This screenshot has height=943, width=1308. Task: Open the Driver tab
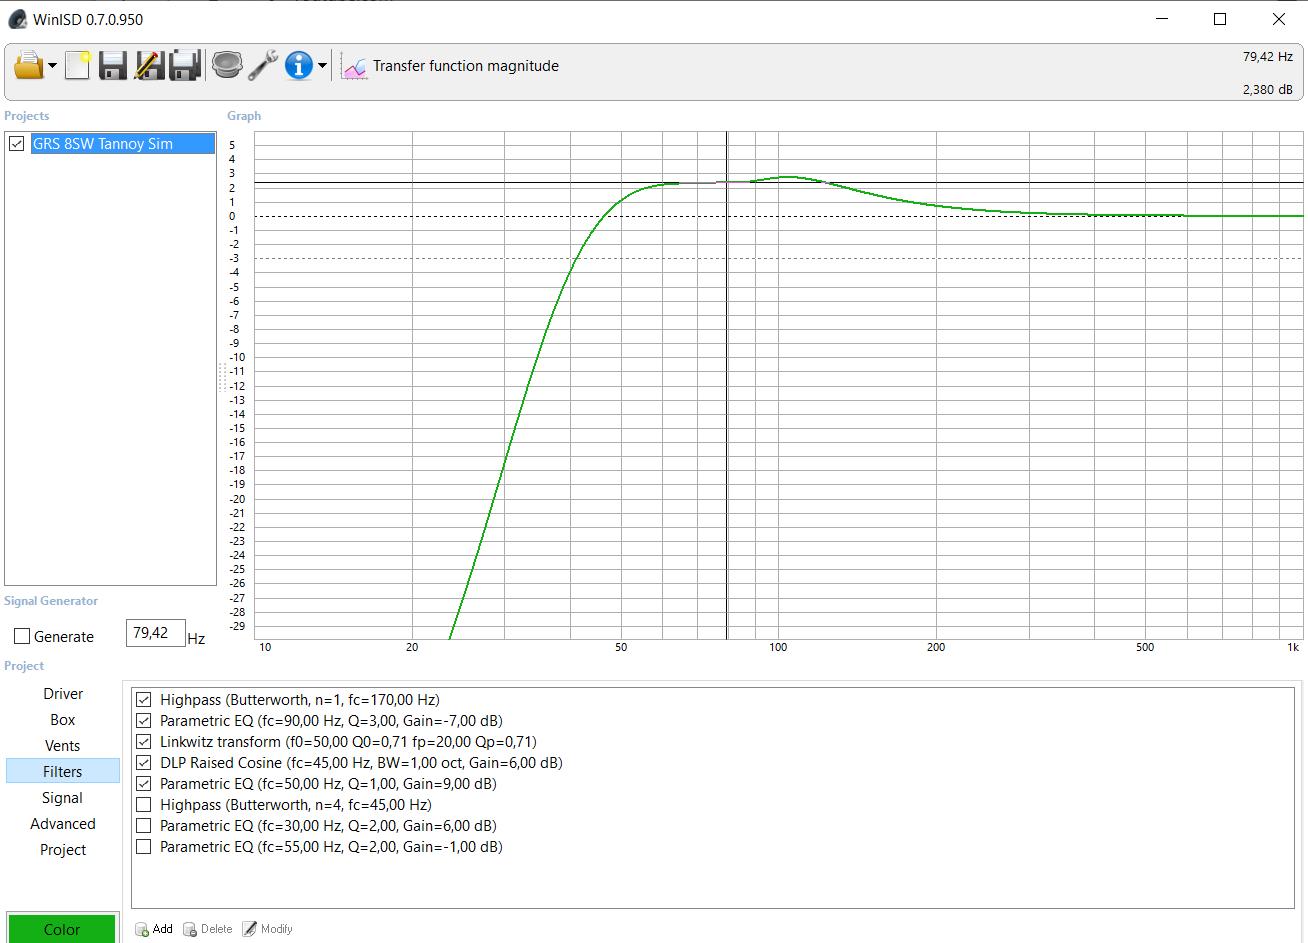click(63, 694)
